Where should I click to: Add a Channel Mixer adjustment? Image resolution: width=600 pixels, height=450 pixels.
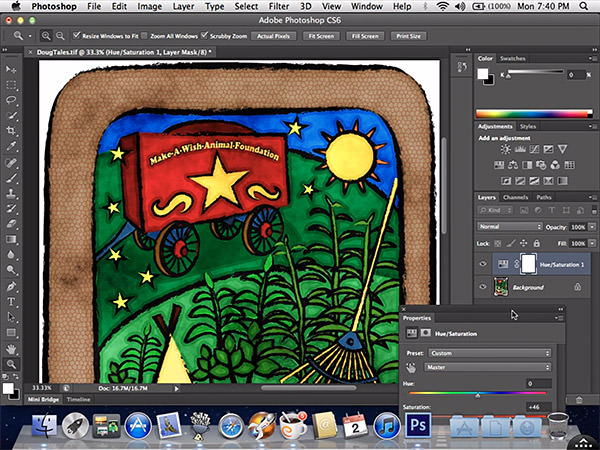click(555, 165)
